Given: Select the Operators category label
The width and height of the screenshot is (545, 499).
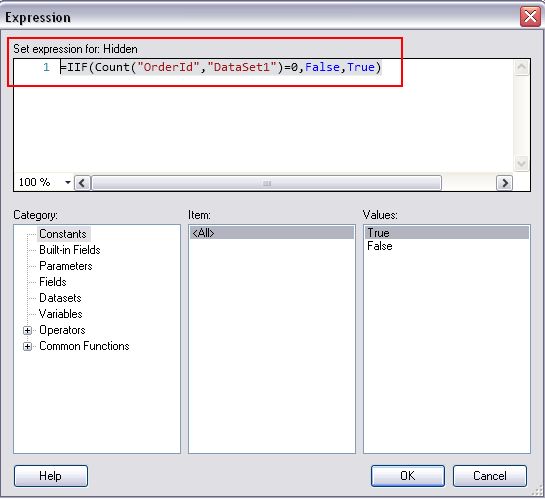Looking at the screenshot, I should (62, 330).
